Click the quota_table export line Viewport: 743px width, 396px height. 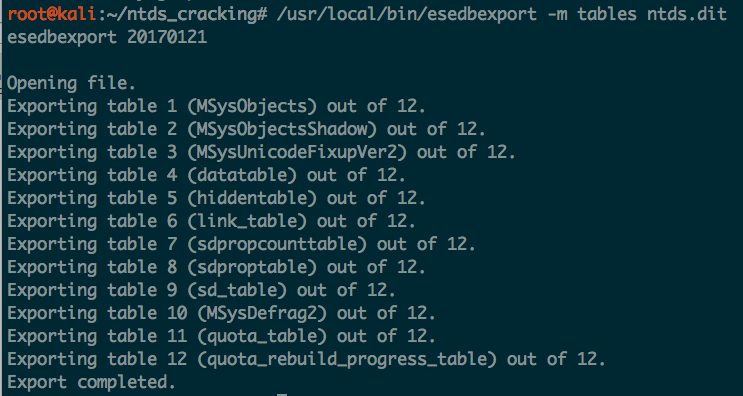[x=222, y=336]
